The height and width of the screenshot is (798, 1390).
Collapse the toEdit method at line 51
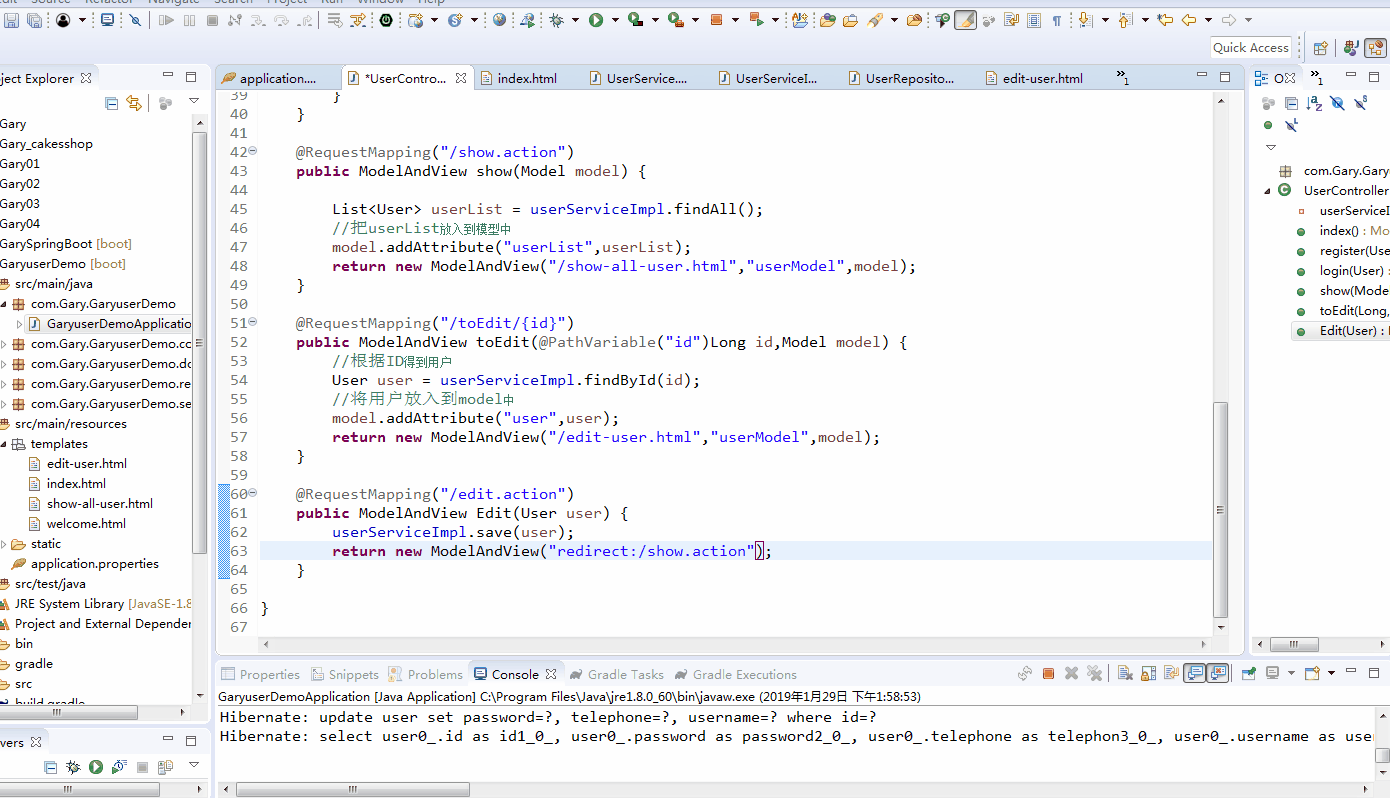253,323
